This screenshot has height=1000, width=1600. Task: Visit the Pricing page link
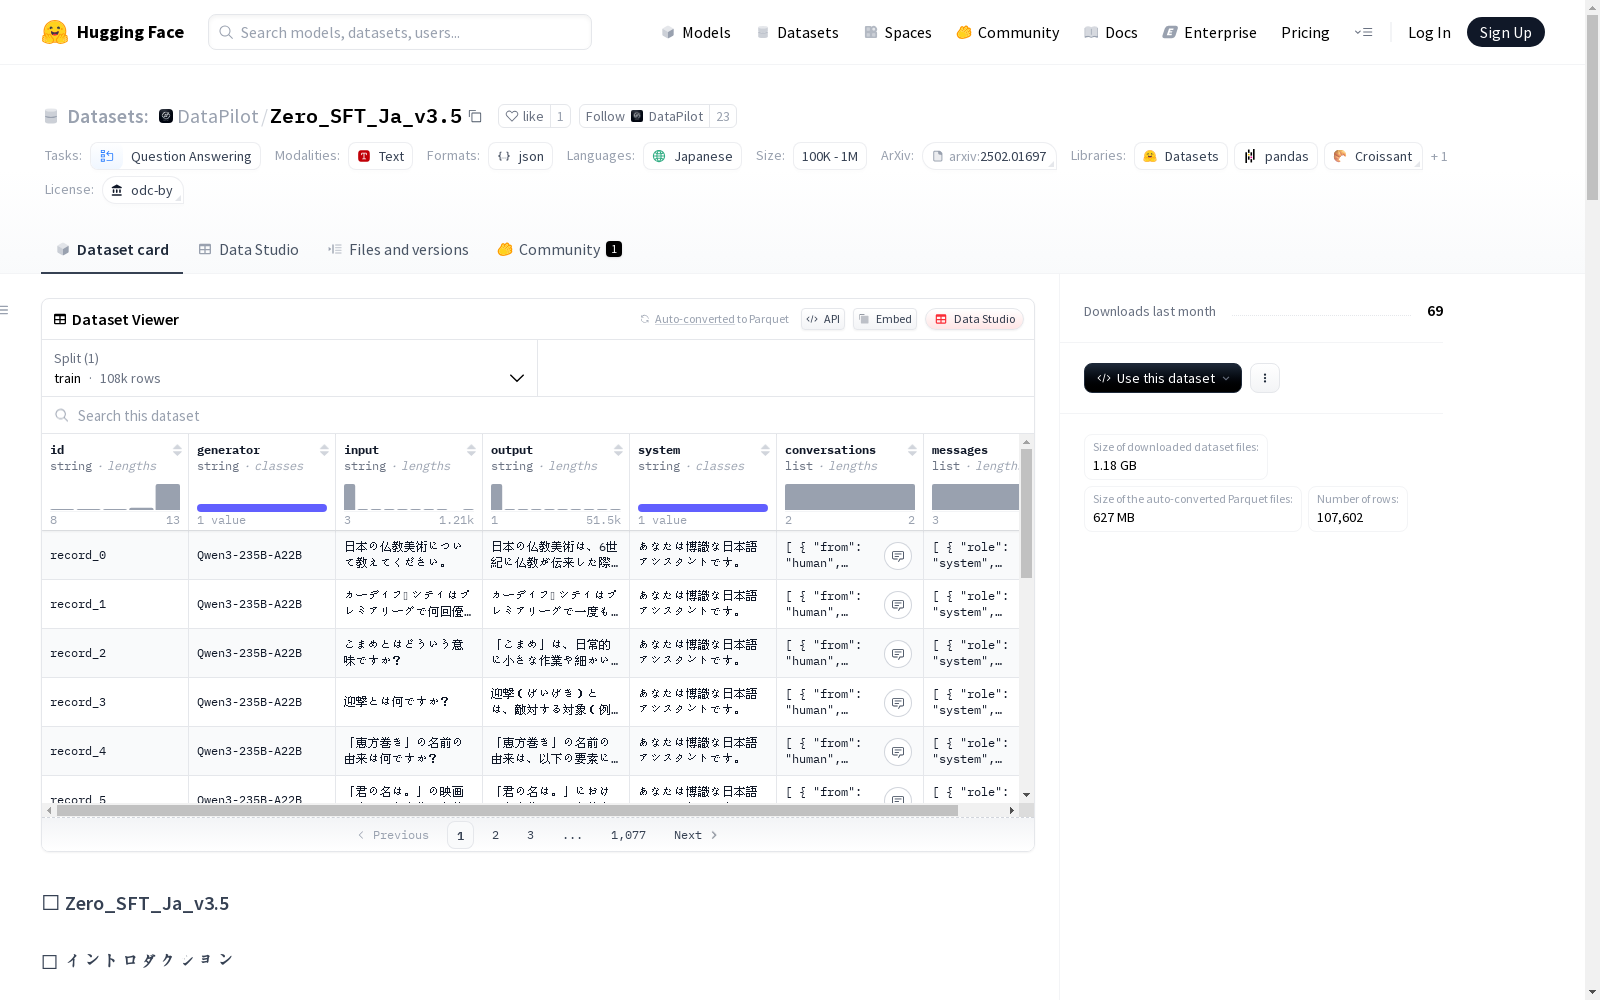(1305, 32)
